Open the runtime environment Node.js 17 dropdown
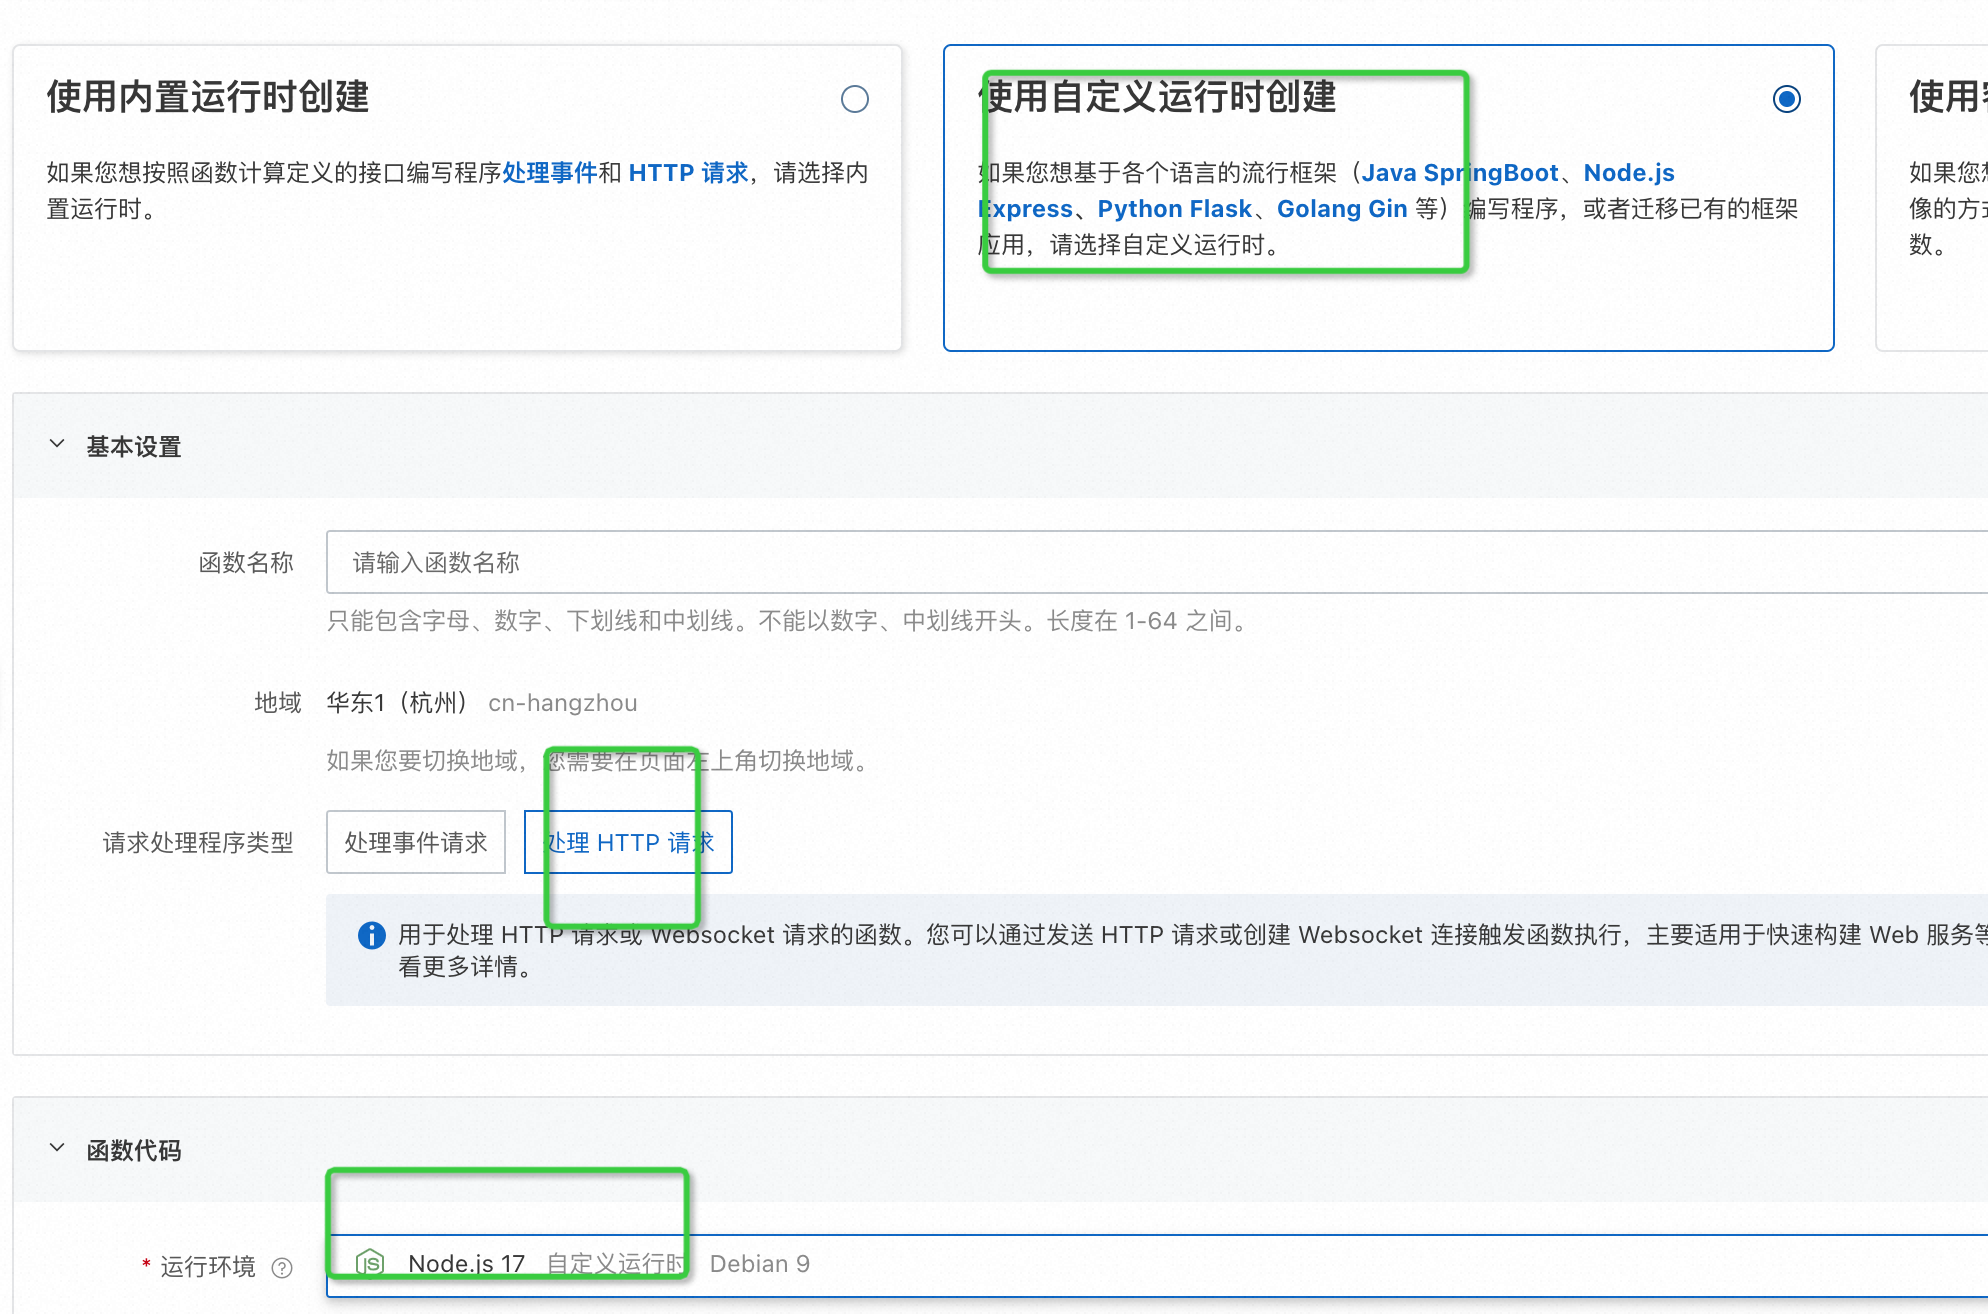The image size is (1988, 1314). (1157, 1264)
